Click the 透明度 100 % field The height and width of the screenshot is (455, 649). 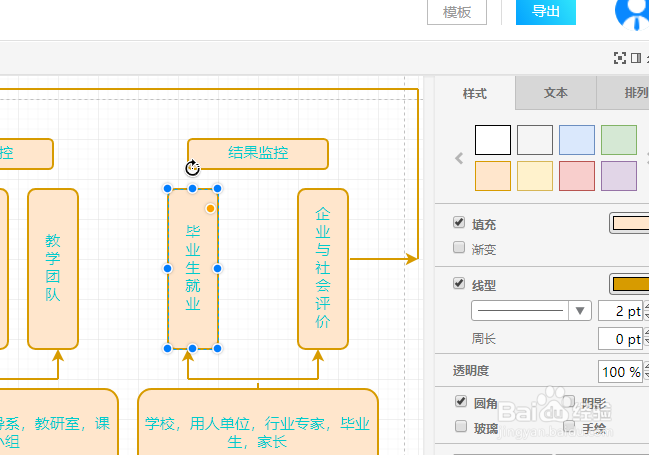620,371
